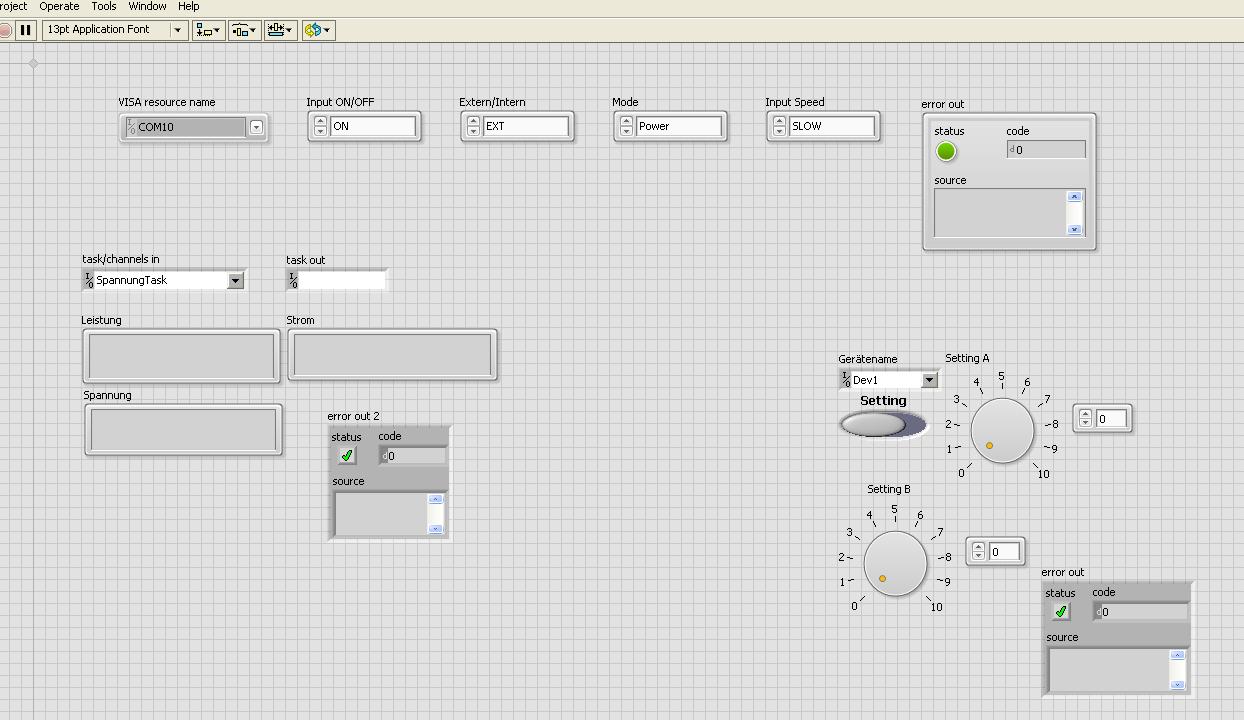This screenshot has width=1244, height=720.
Task: Open the Operate menu
Action: tap(59, 6)
